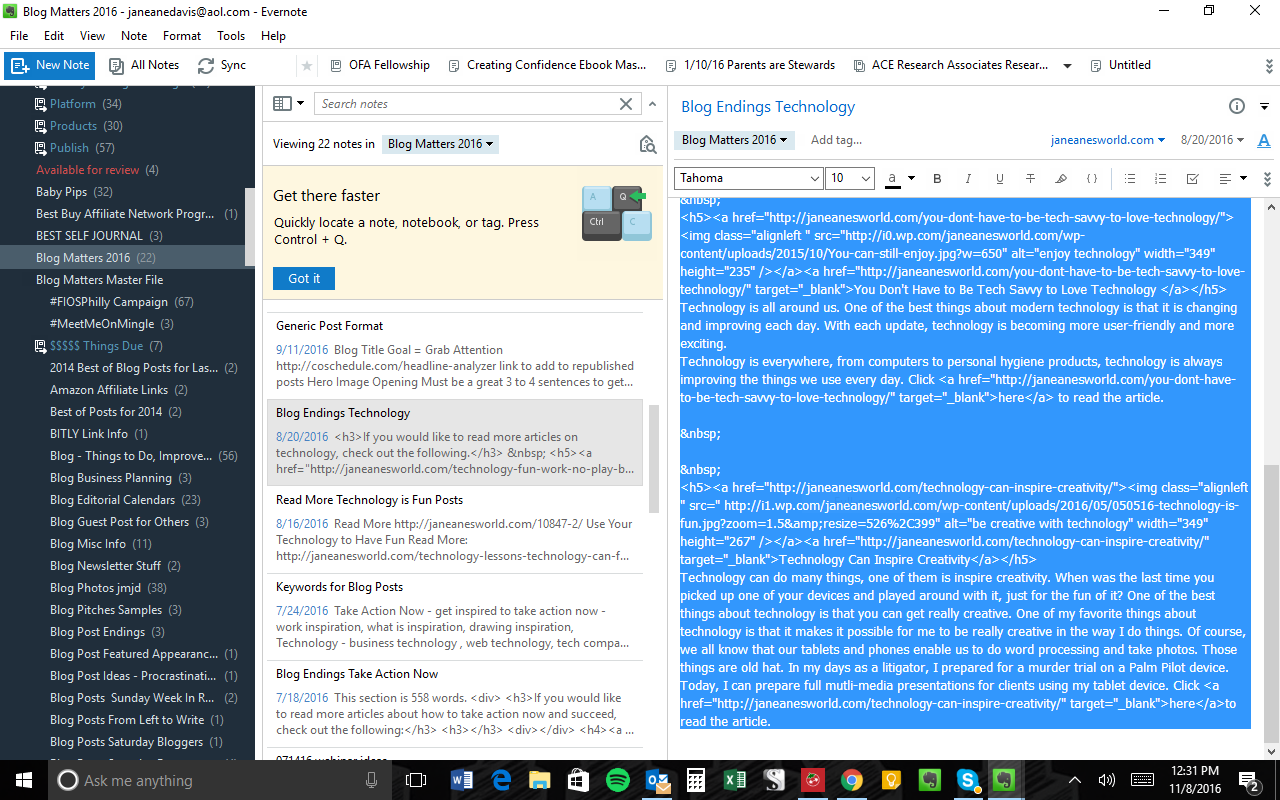The width and height of the screenshot is (1280, 800).
Task: Click the note list vertical scrollbar
Action: 655,458
